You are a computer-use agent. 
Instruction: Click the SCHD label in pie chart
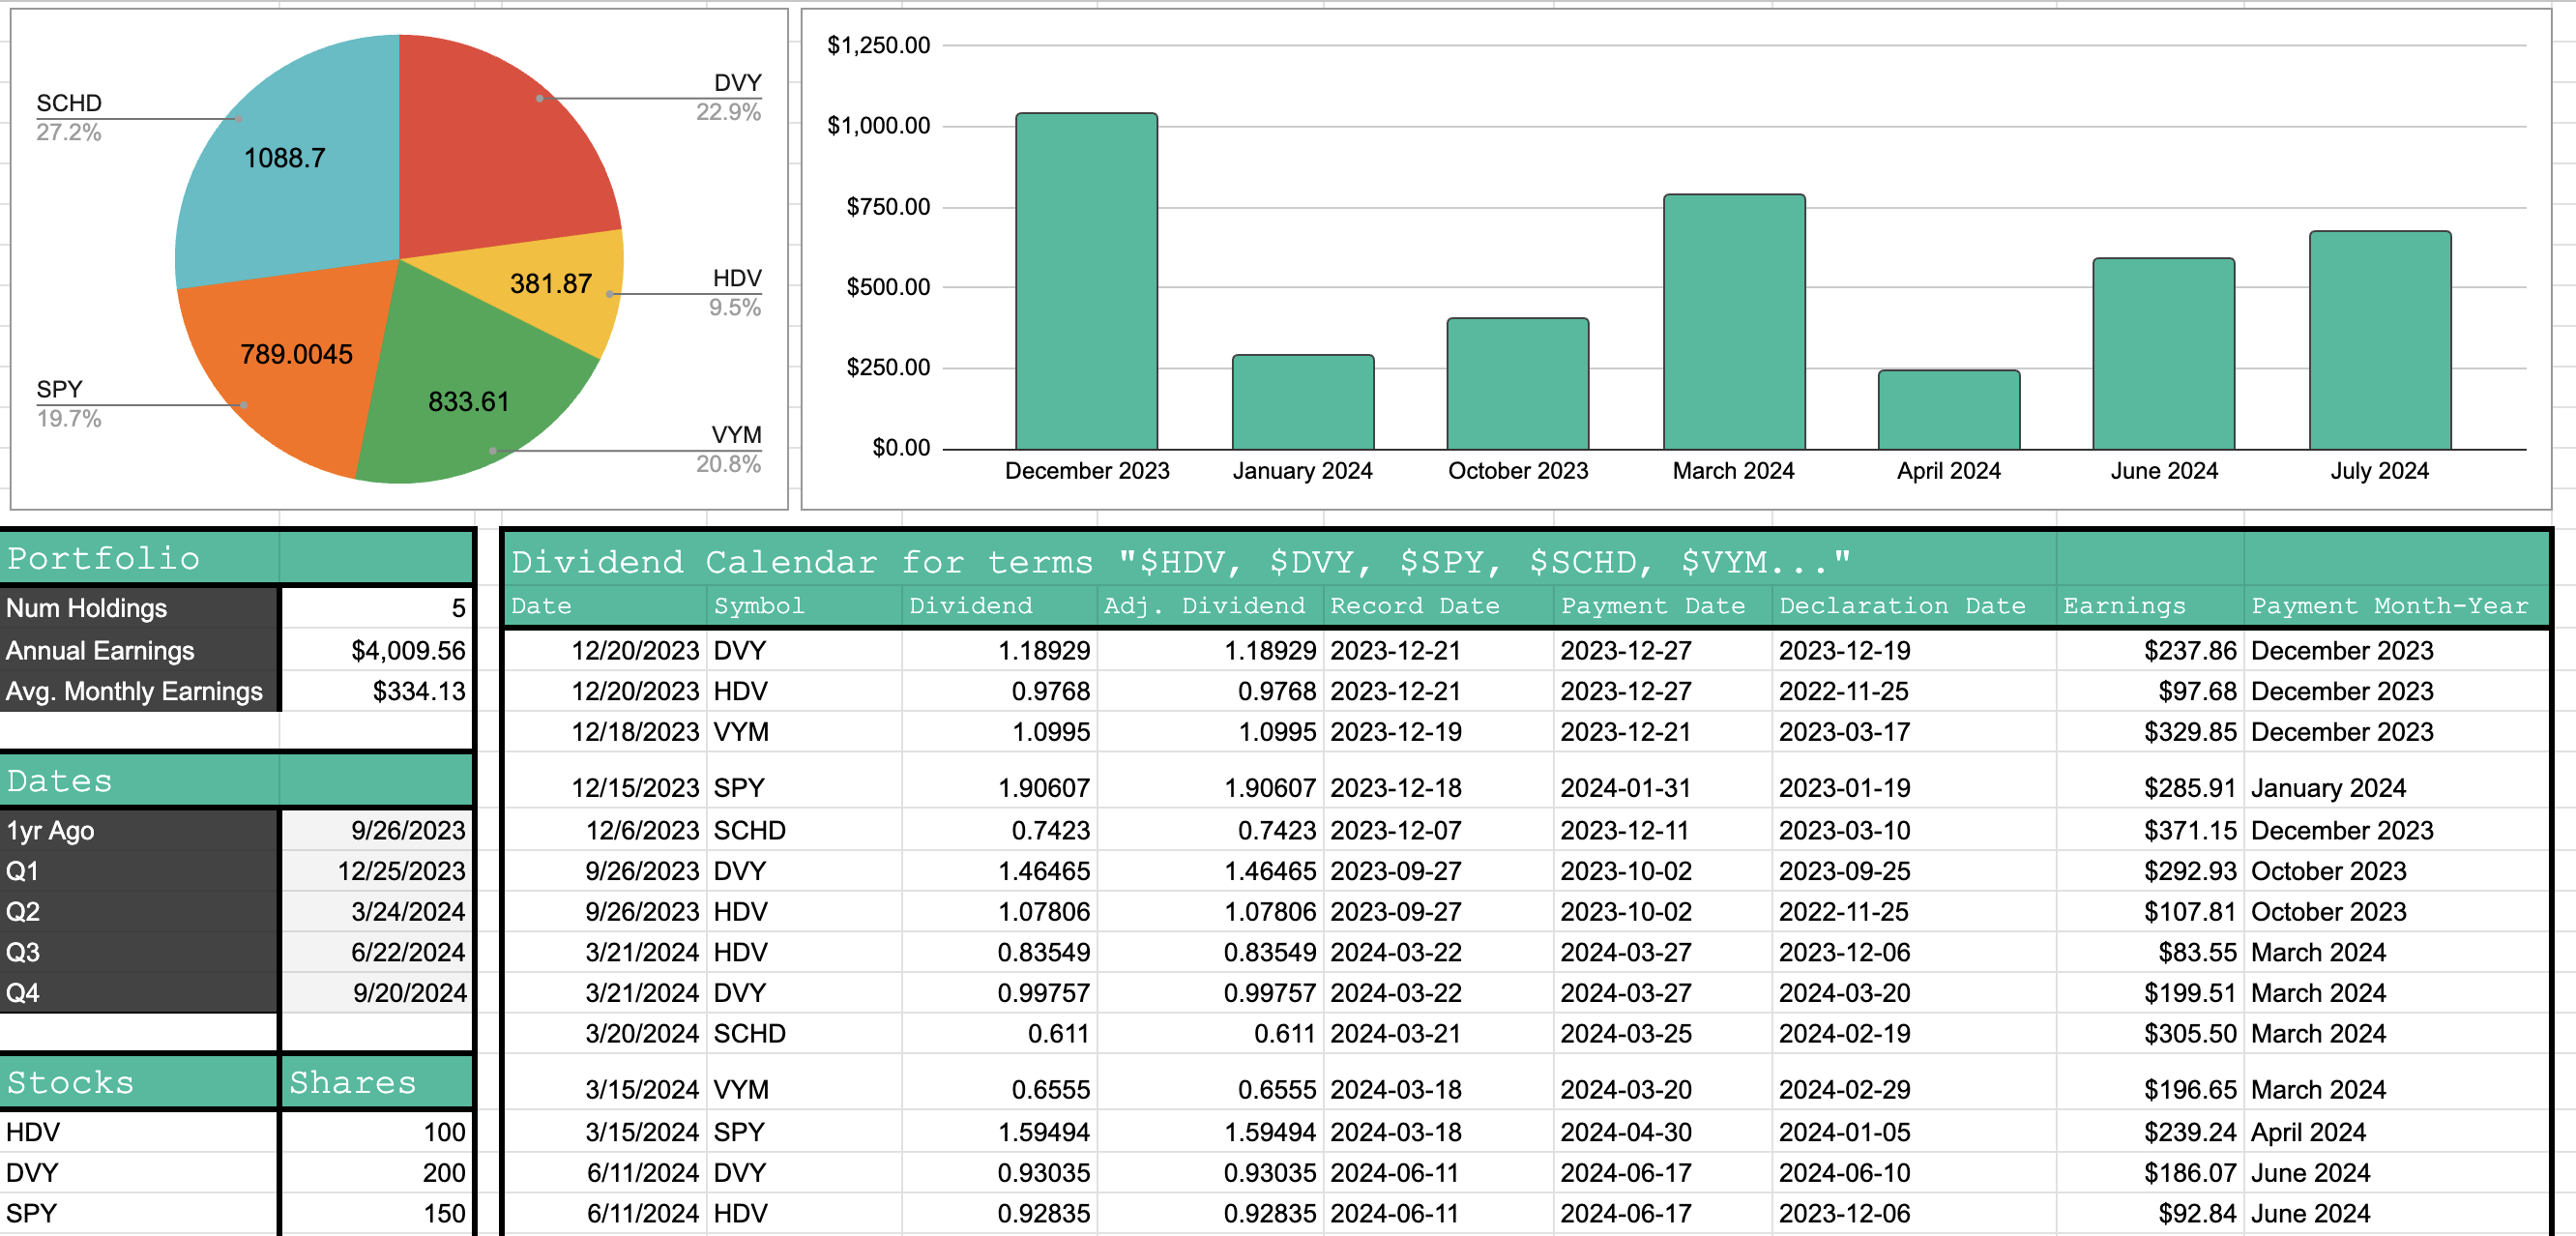point(69,103)
